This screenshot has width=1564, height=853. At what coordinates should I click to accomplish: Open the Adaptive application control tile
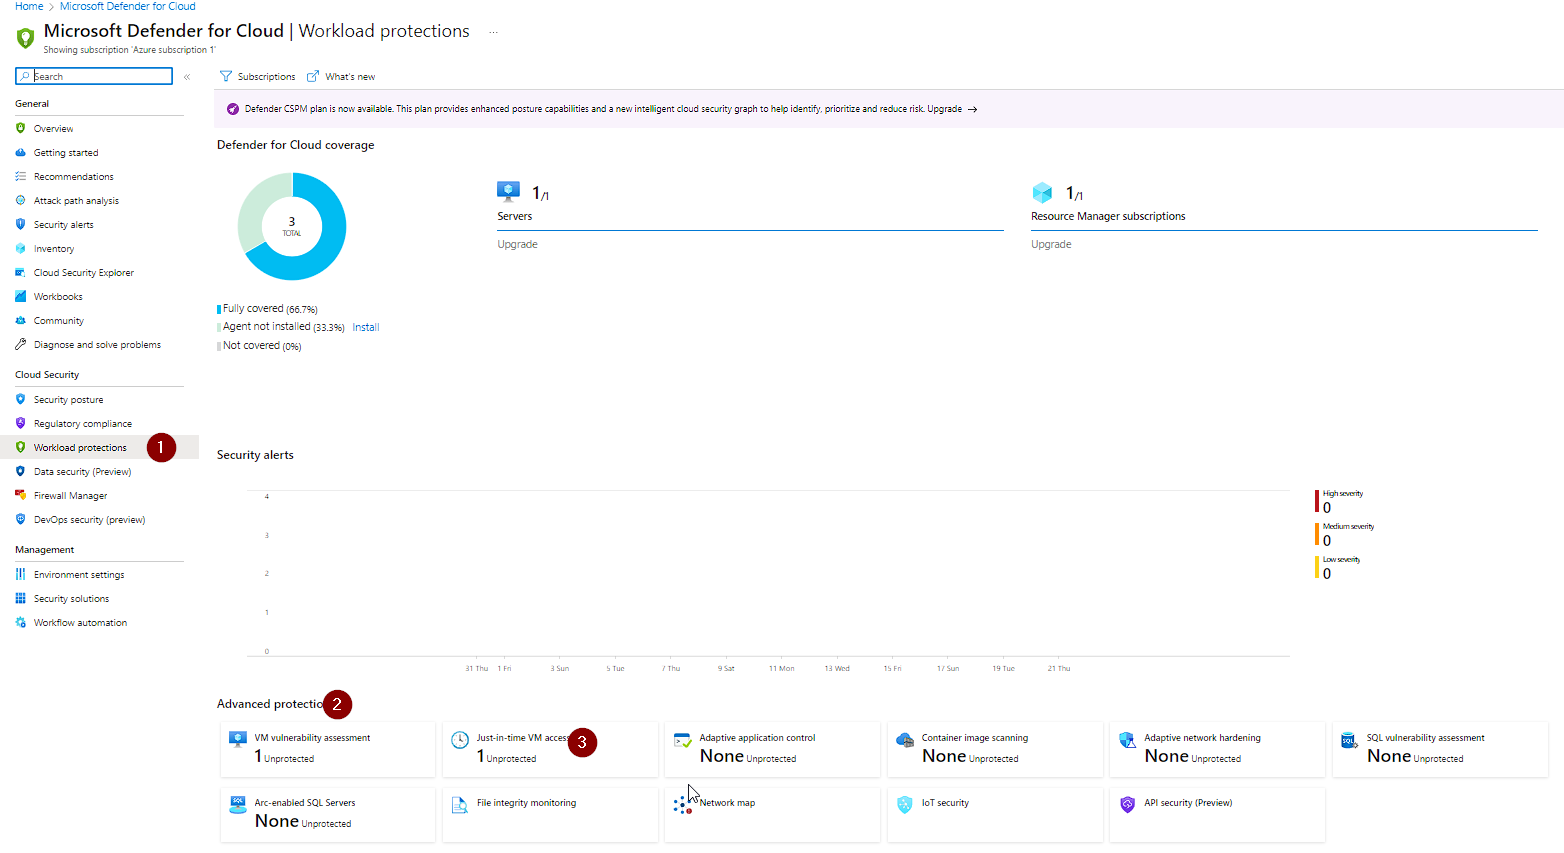[x=773, y=749]
